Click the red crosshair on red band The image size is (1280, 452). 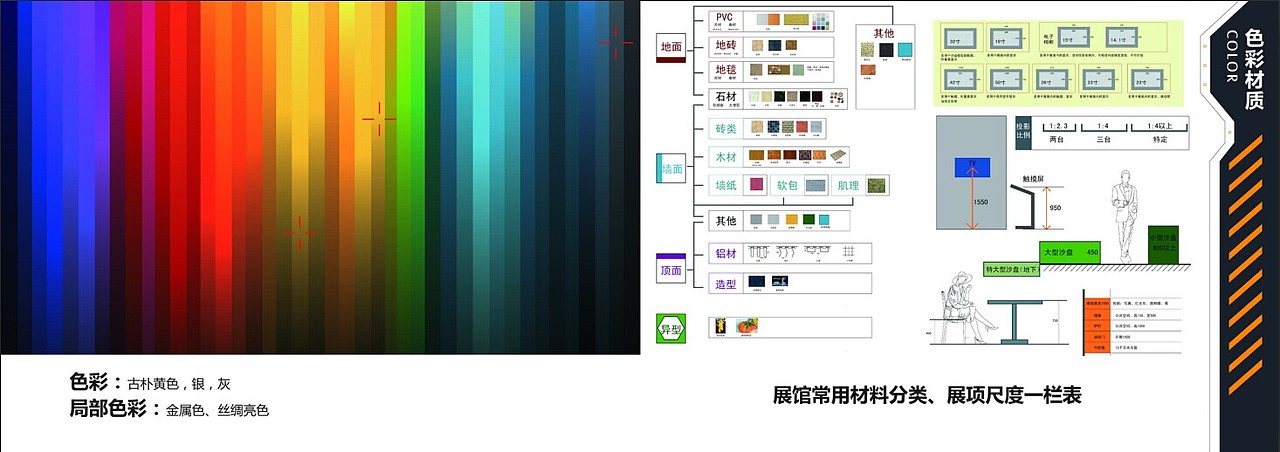coord(299,233)
